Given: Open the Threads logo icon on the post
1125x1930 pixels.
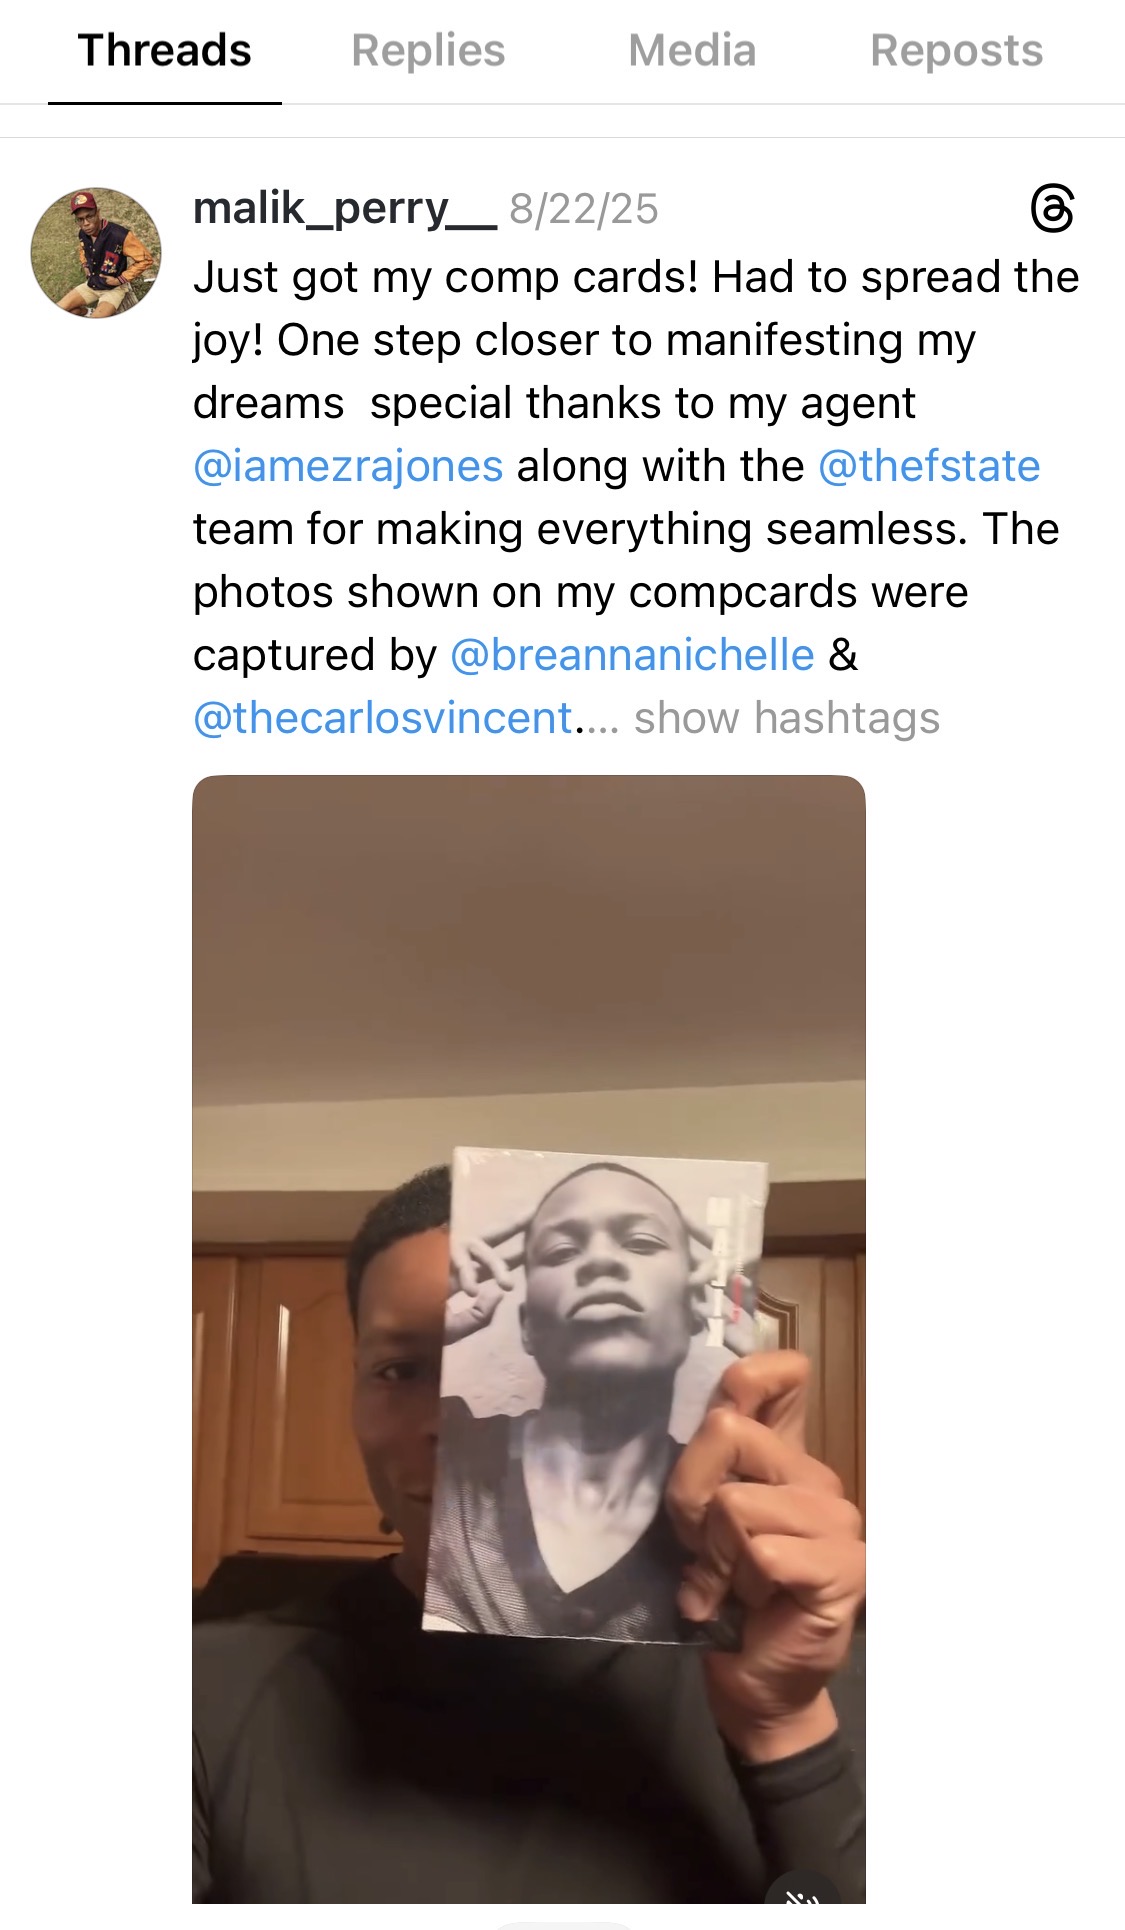Looking at the screenshot, I should 1052,209.
